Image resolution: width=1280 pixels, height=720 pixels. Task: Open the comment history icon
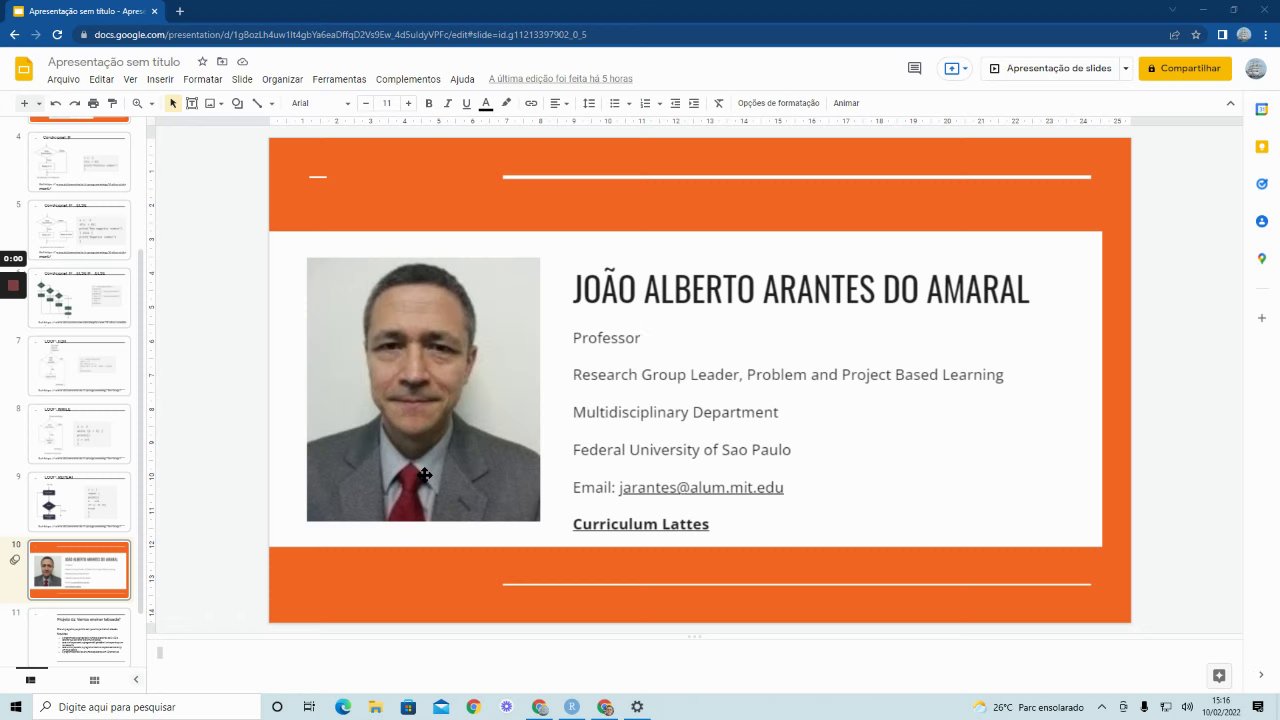[914, 68]
